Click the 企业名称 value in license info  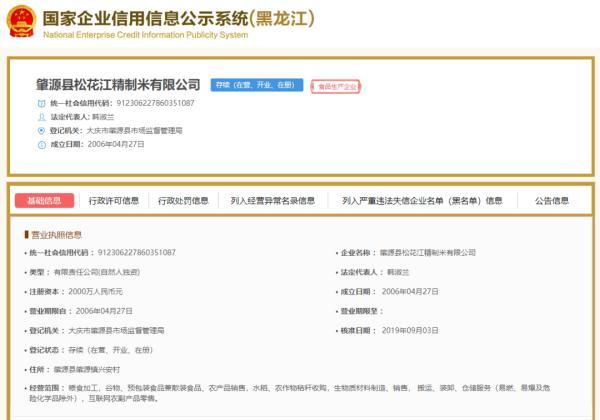[428, 252]
